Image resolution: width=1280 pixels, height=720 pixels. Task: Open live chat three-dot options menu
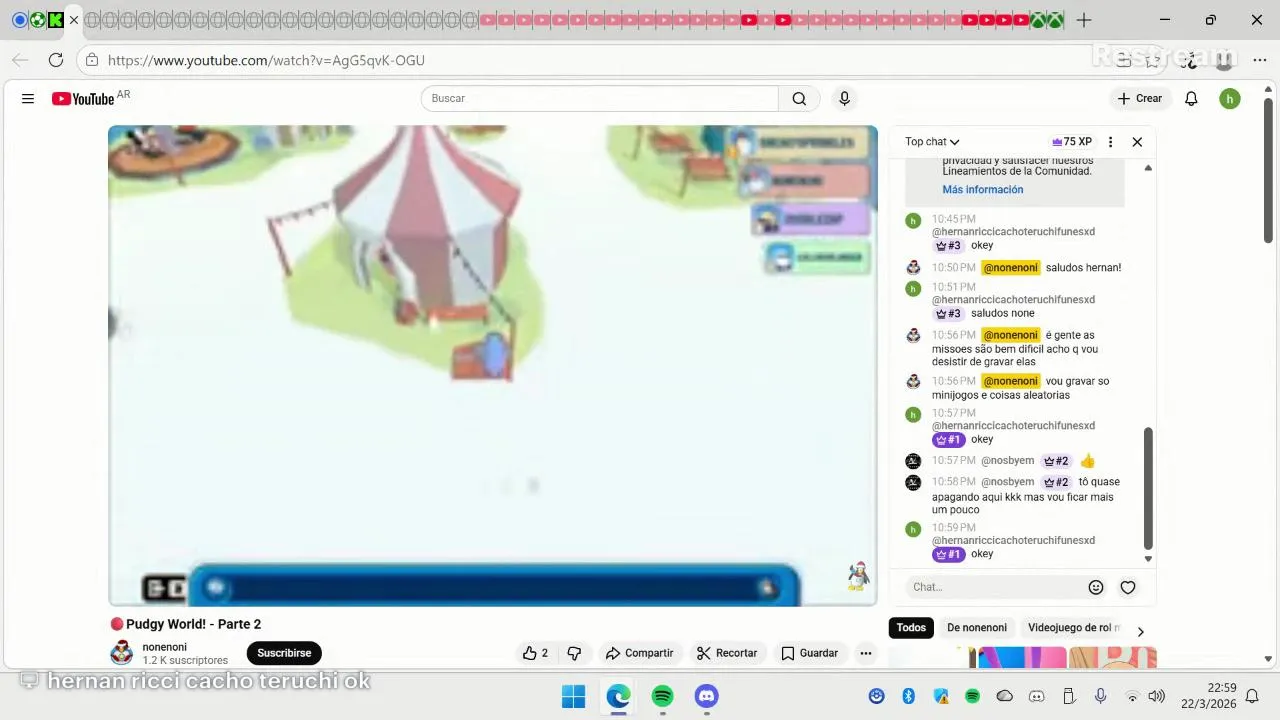(1110, 142)
